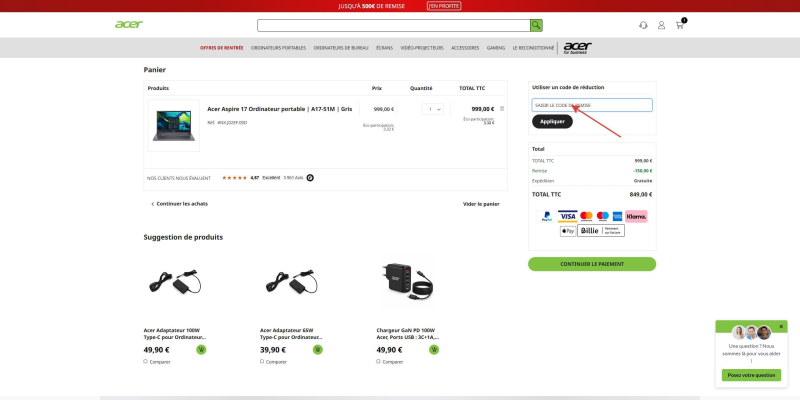
Task: Delete the Acer Aspire 17 item with the trash icon
Action: [x=502, y=109]
